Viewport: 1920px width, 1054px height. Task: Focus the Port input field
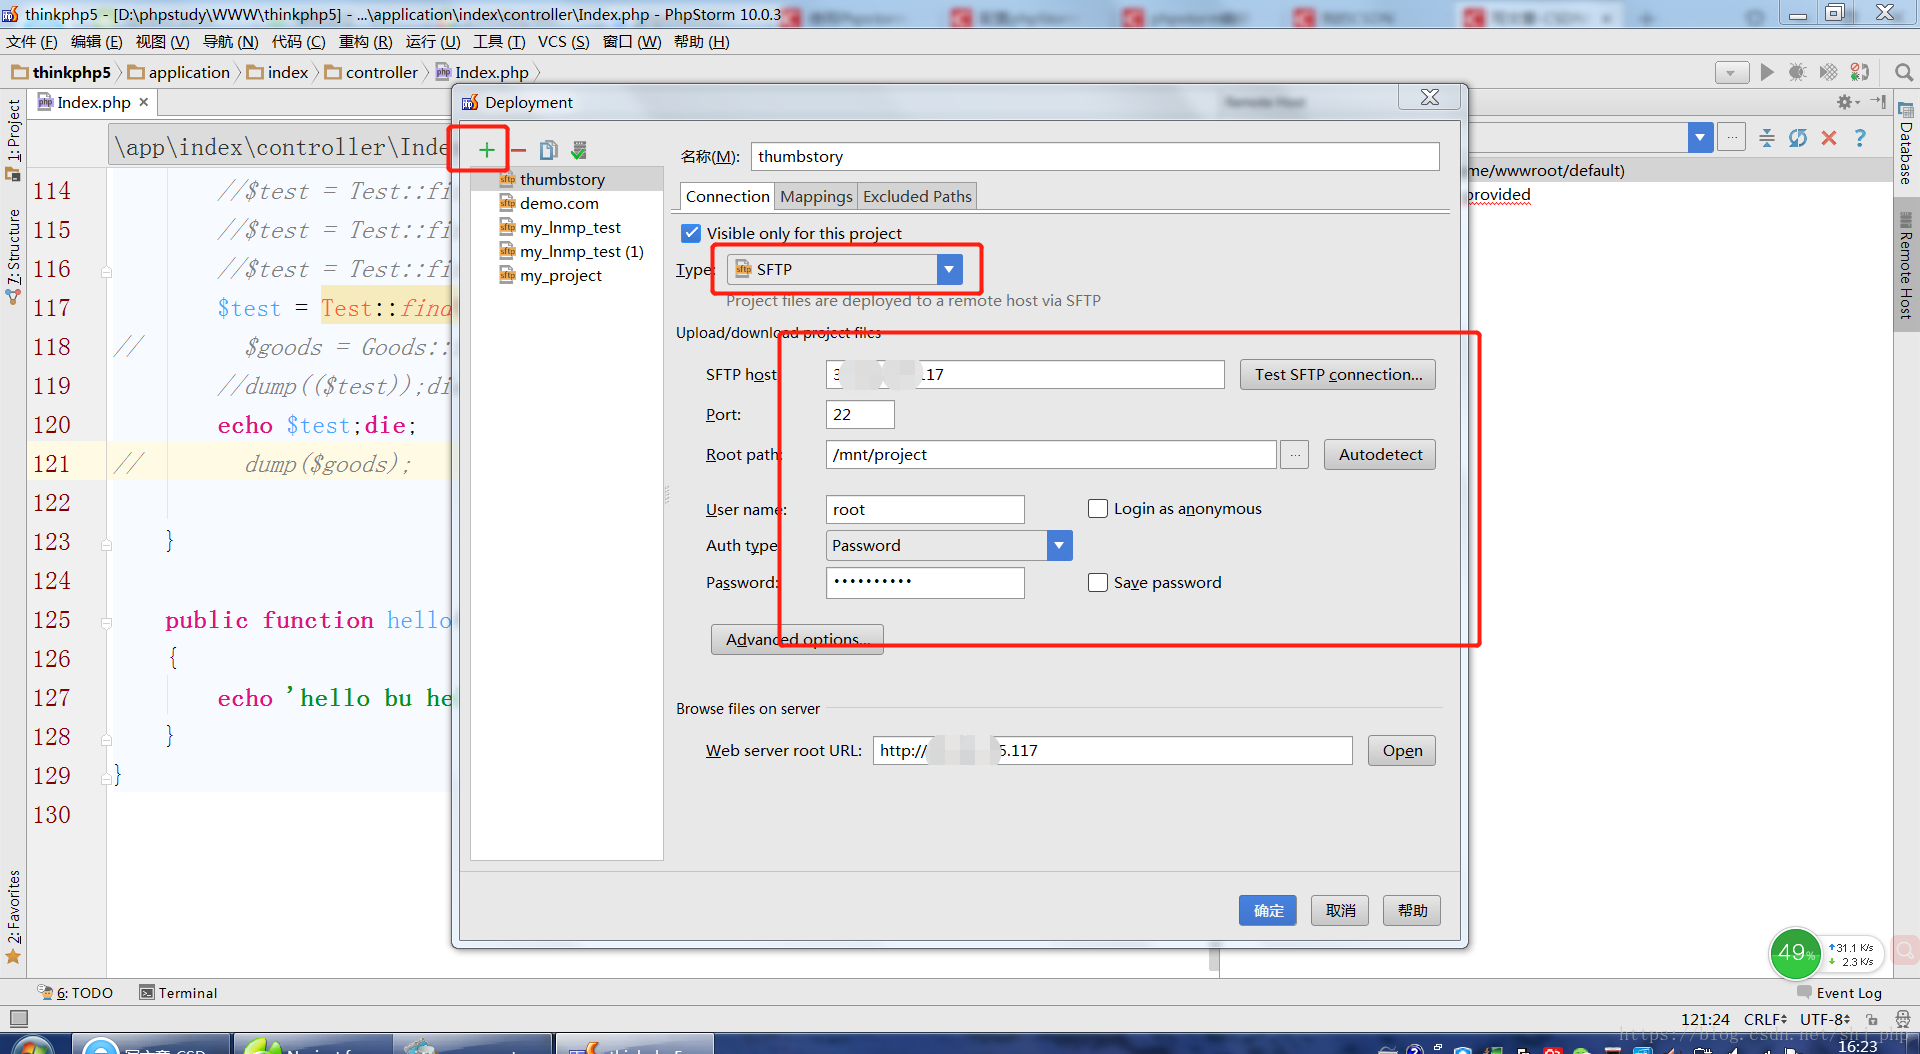tap(860, 415)
